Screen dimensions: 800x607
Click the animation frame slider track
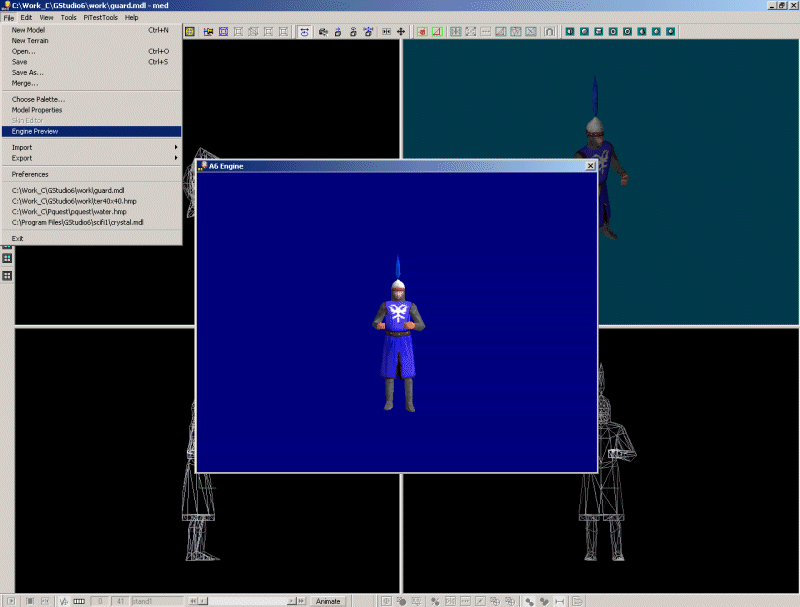250,601
